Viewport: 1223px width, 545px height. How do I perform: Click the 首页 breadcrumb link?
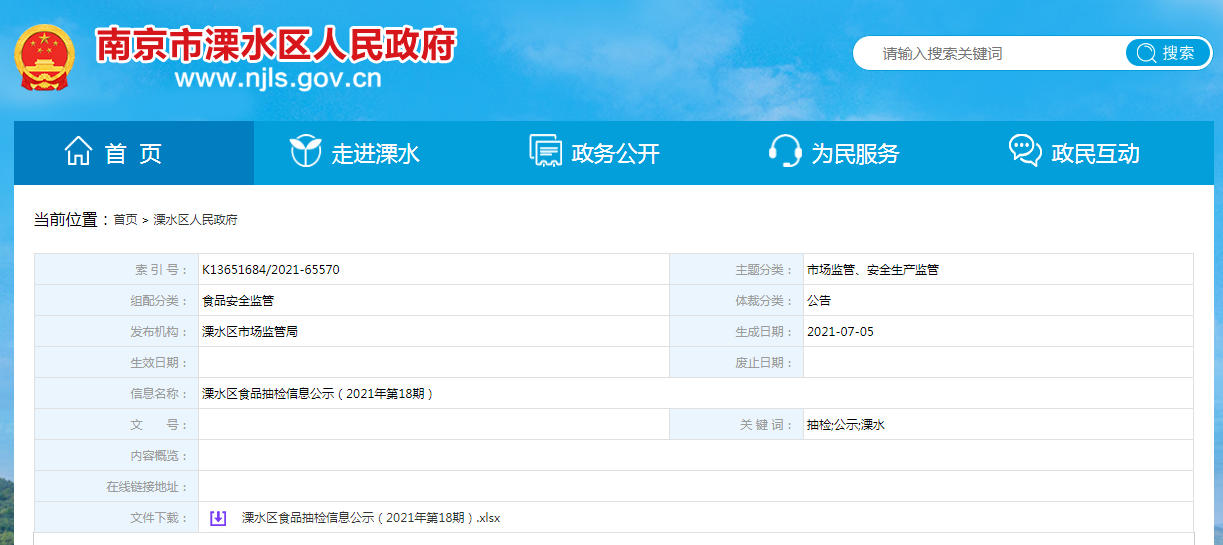coord(125,220)
